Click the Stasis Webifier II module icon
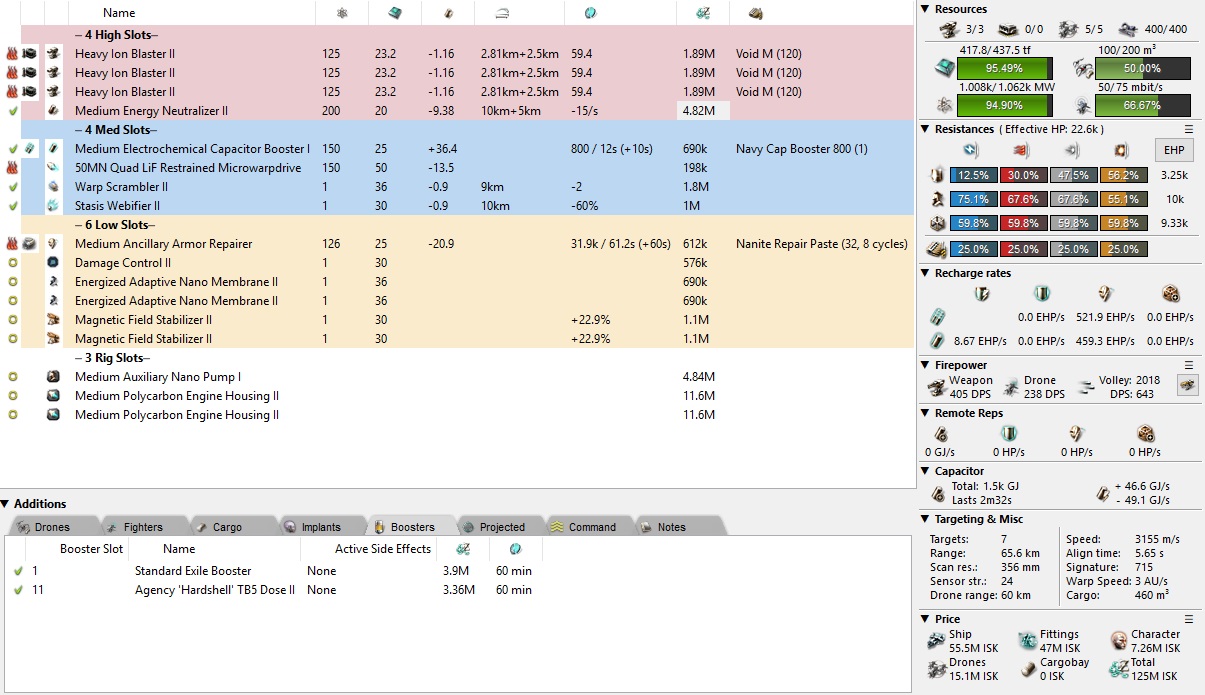The image size is (1205, 695). (x=53, y=206)
